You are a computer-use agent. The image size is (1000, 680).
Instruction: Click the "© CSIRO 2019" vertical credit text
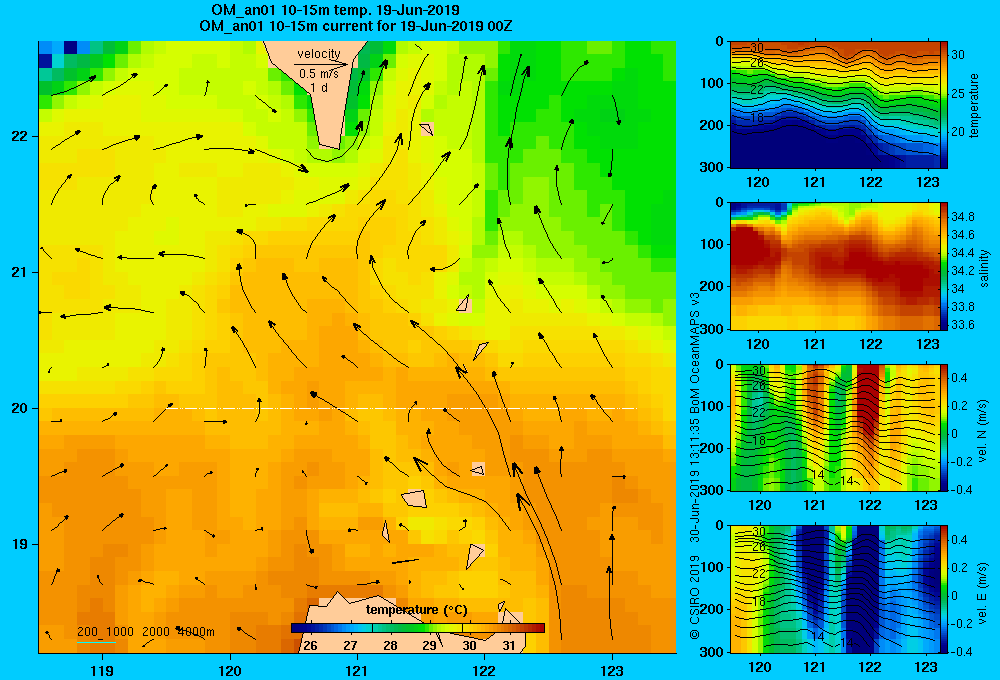695,596
